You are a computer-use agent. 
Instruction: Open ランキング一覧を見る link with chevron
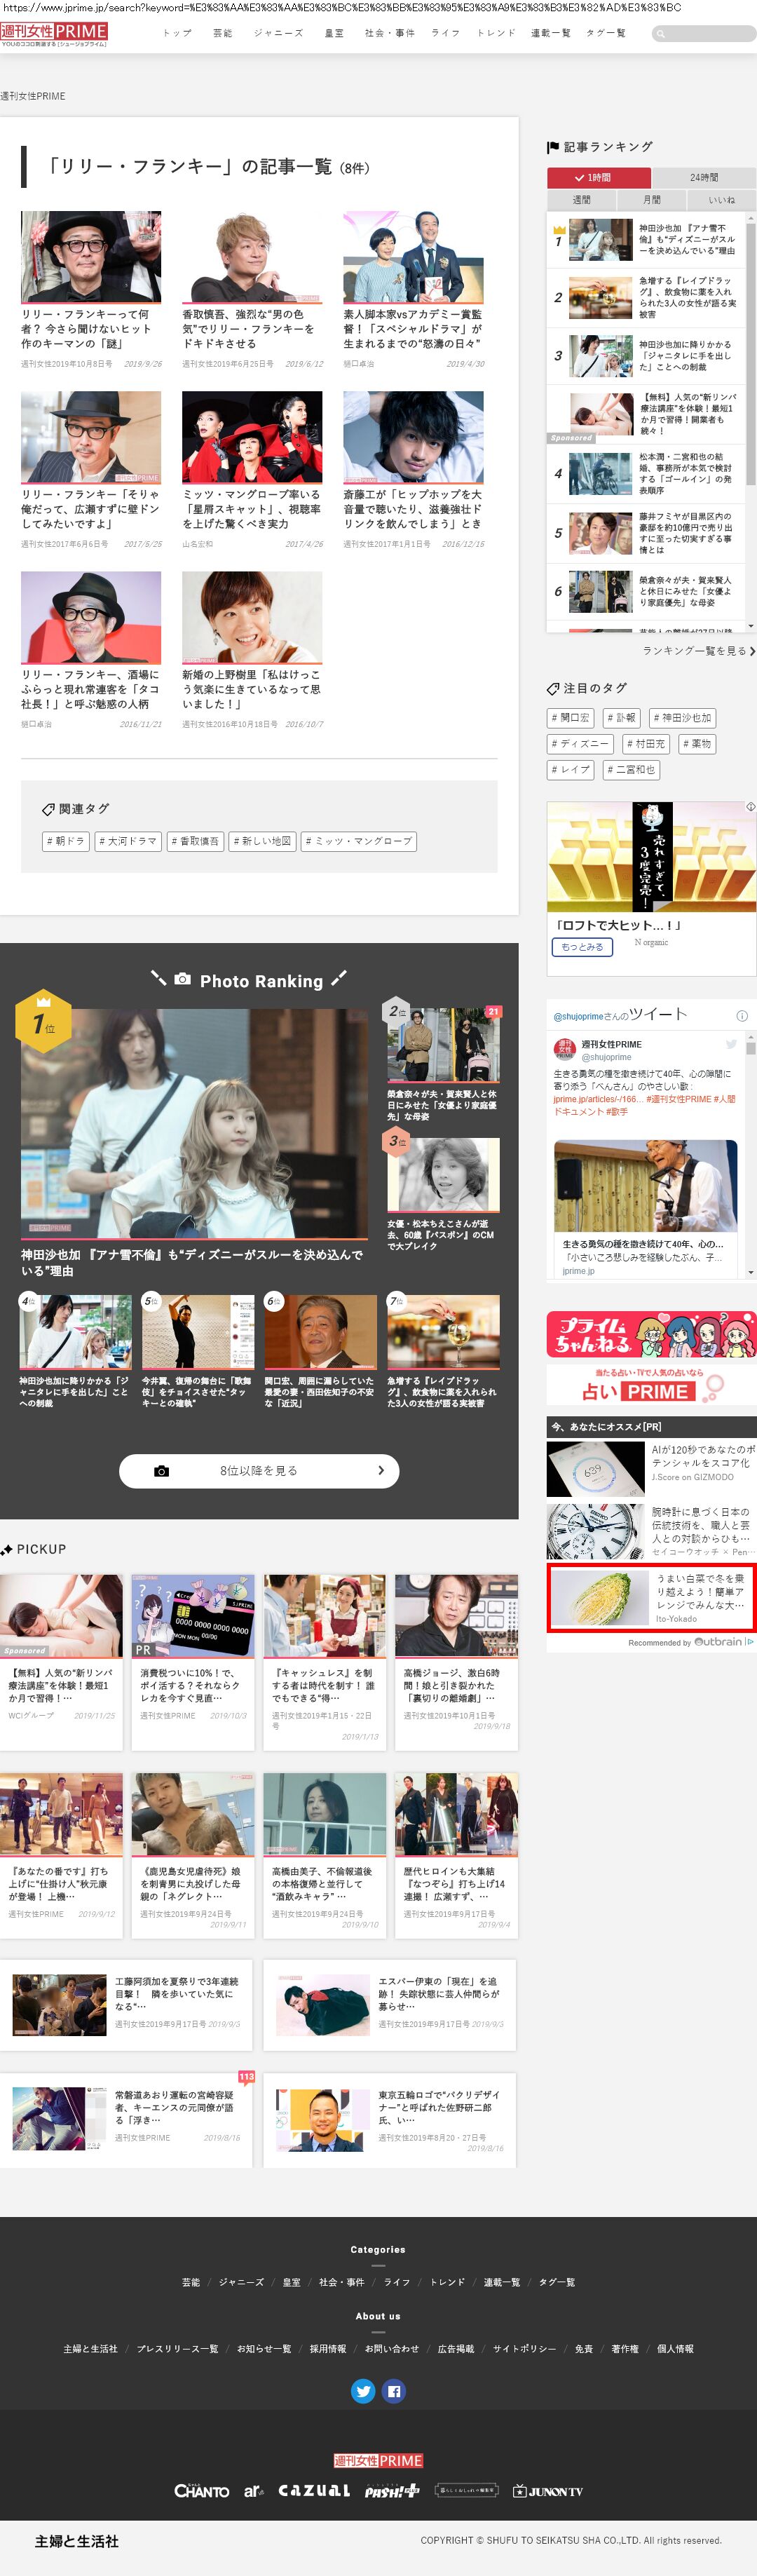[698, 651]
